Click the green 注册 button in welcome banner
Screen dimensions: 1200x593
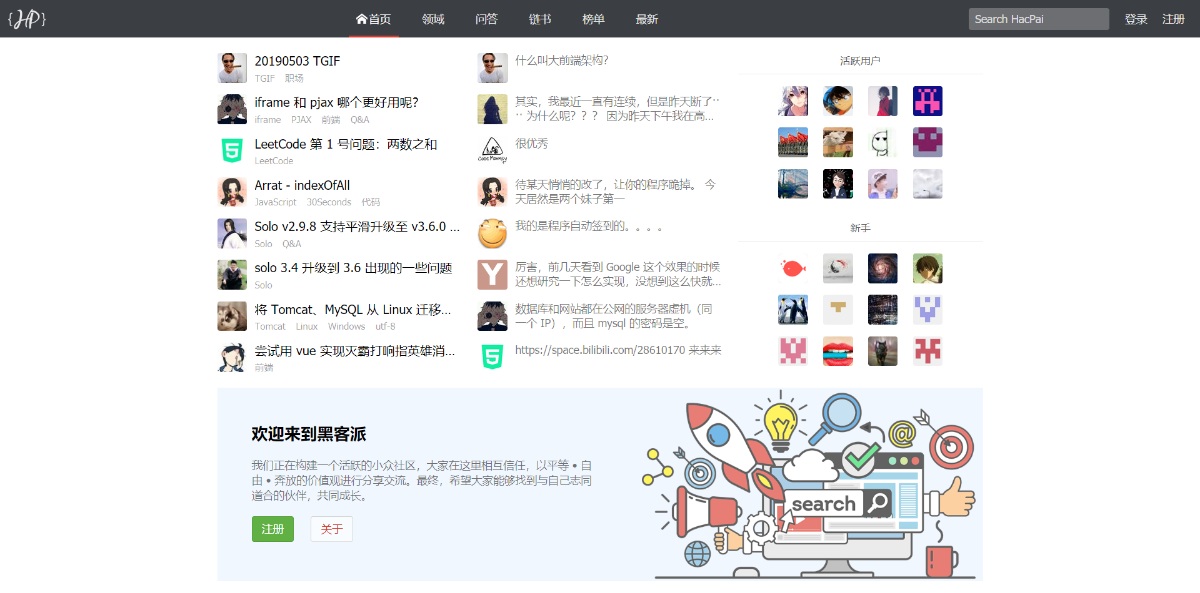[x=273, y=529]
